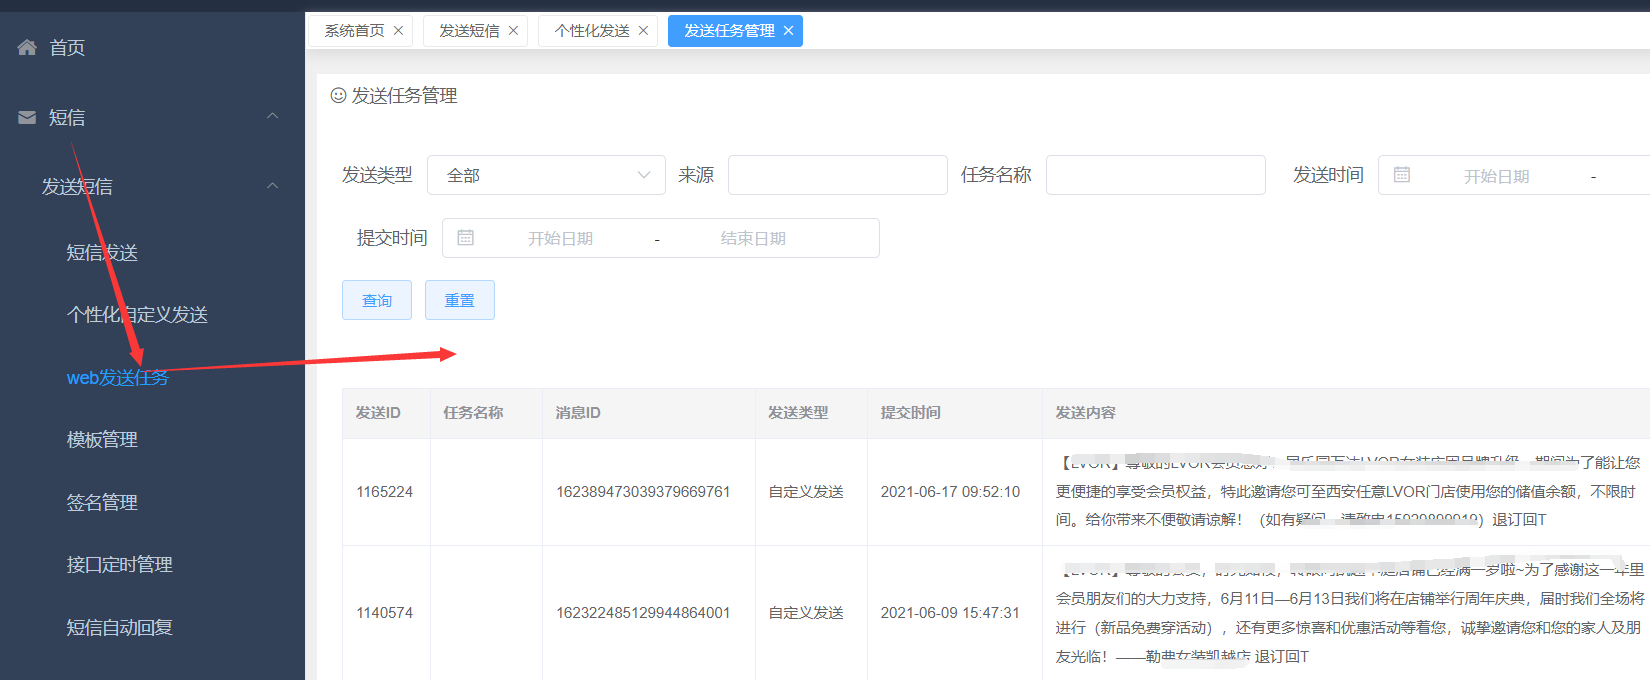Viewport: 1650px width, 680px height.
Task: Click the 查询 button
Action: 377,300
